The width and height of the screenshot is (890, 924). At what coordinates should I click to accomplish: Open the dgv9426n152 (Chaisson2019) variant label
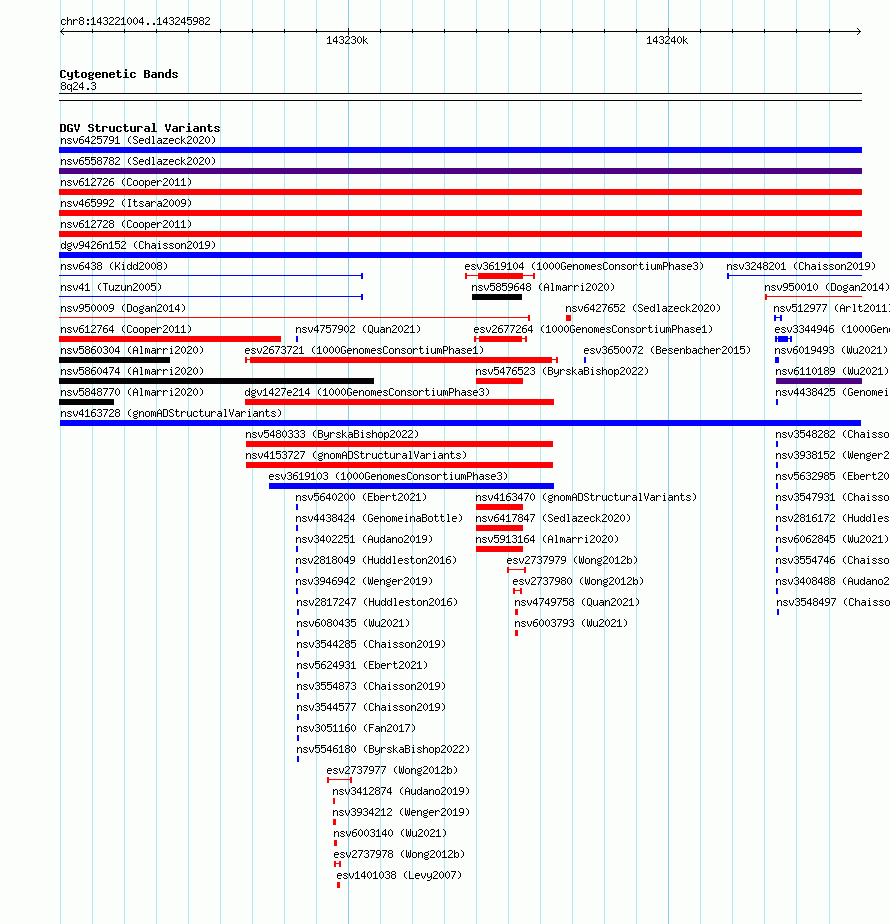[138, 245]
